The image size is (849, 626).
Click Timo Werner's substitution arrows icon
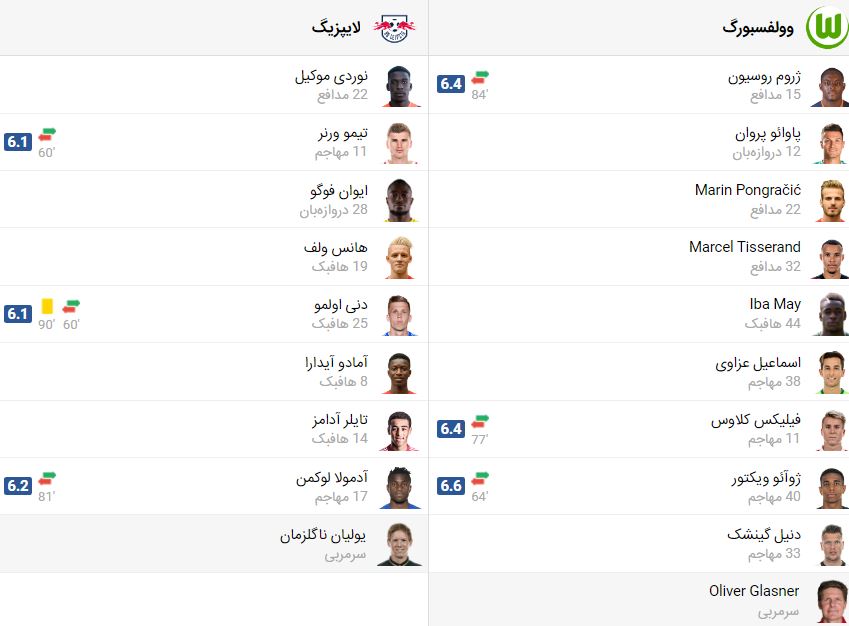(x=47, y=134)
